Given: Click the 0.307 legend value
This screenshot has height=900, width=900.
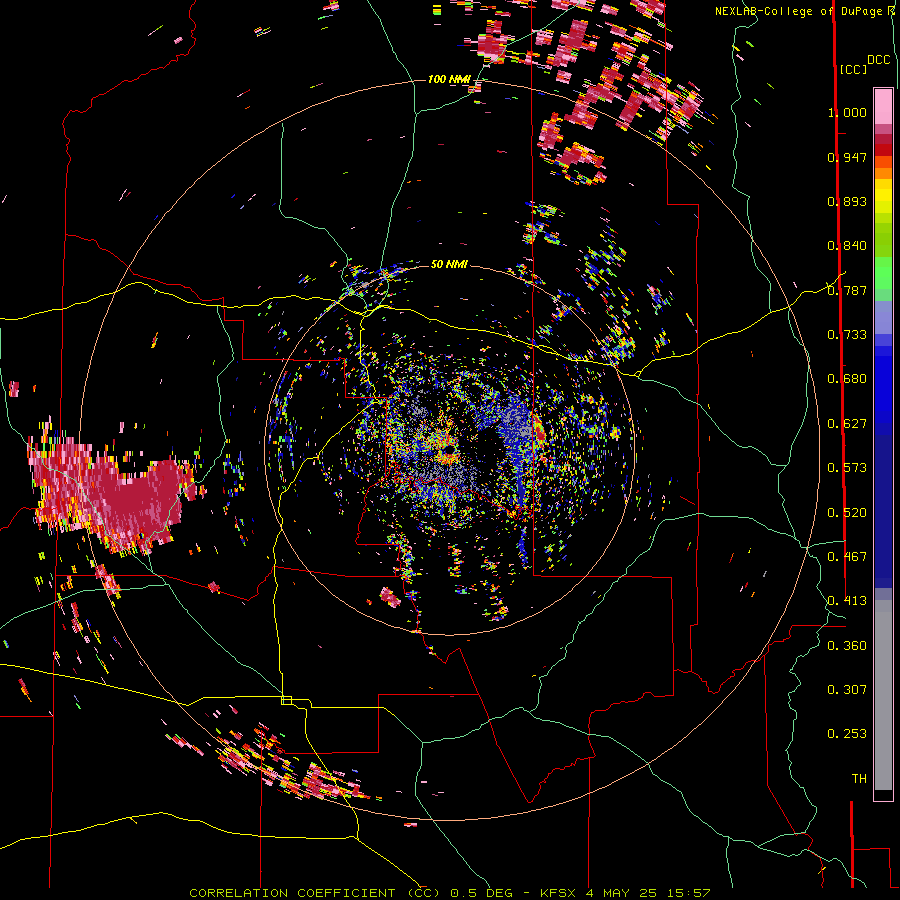Looking at the screenshot, I should pos(847,690).
